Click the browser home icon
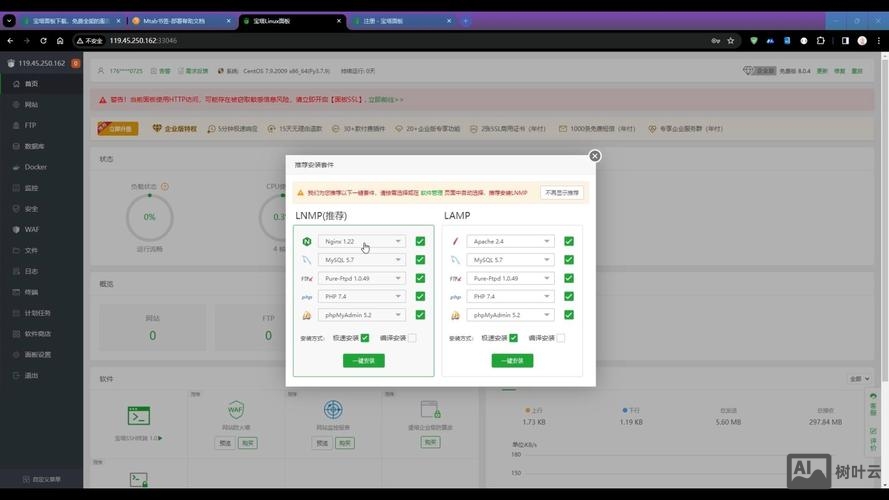889x500 pixels. pyautogui.click(x=60, y=40)
